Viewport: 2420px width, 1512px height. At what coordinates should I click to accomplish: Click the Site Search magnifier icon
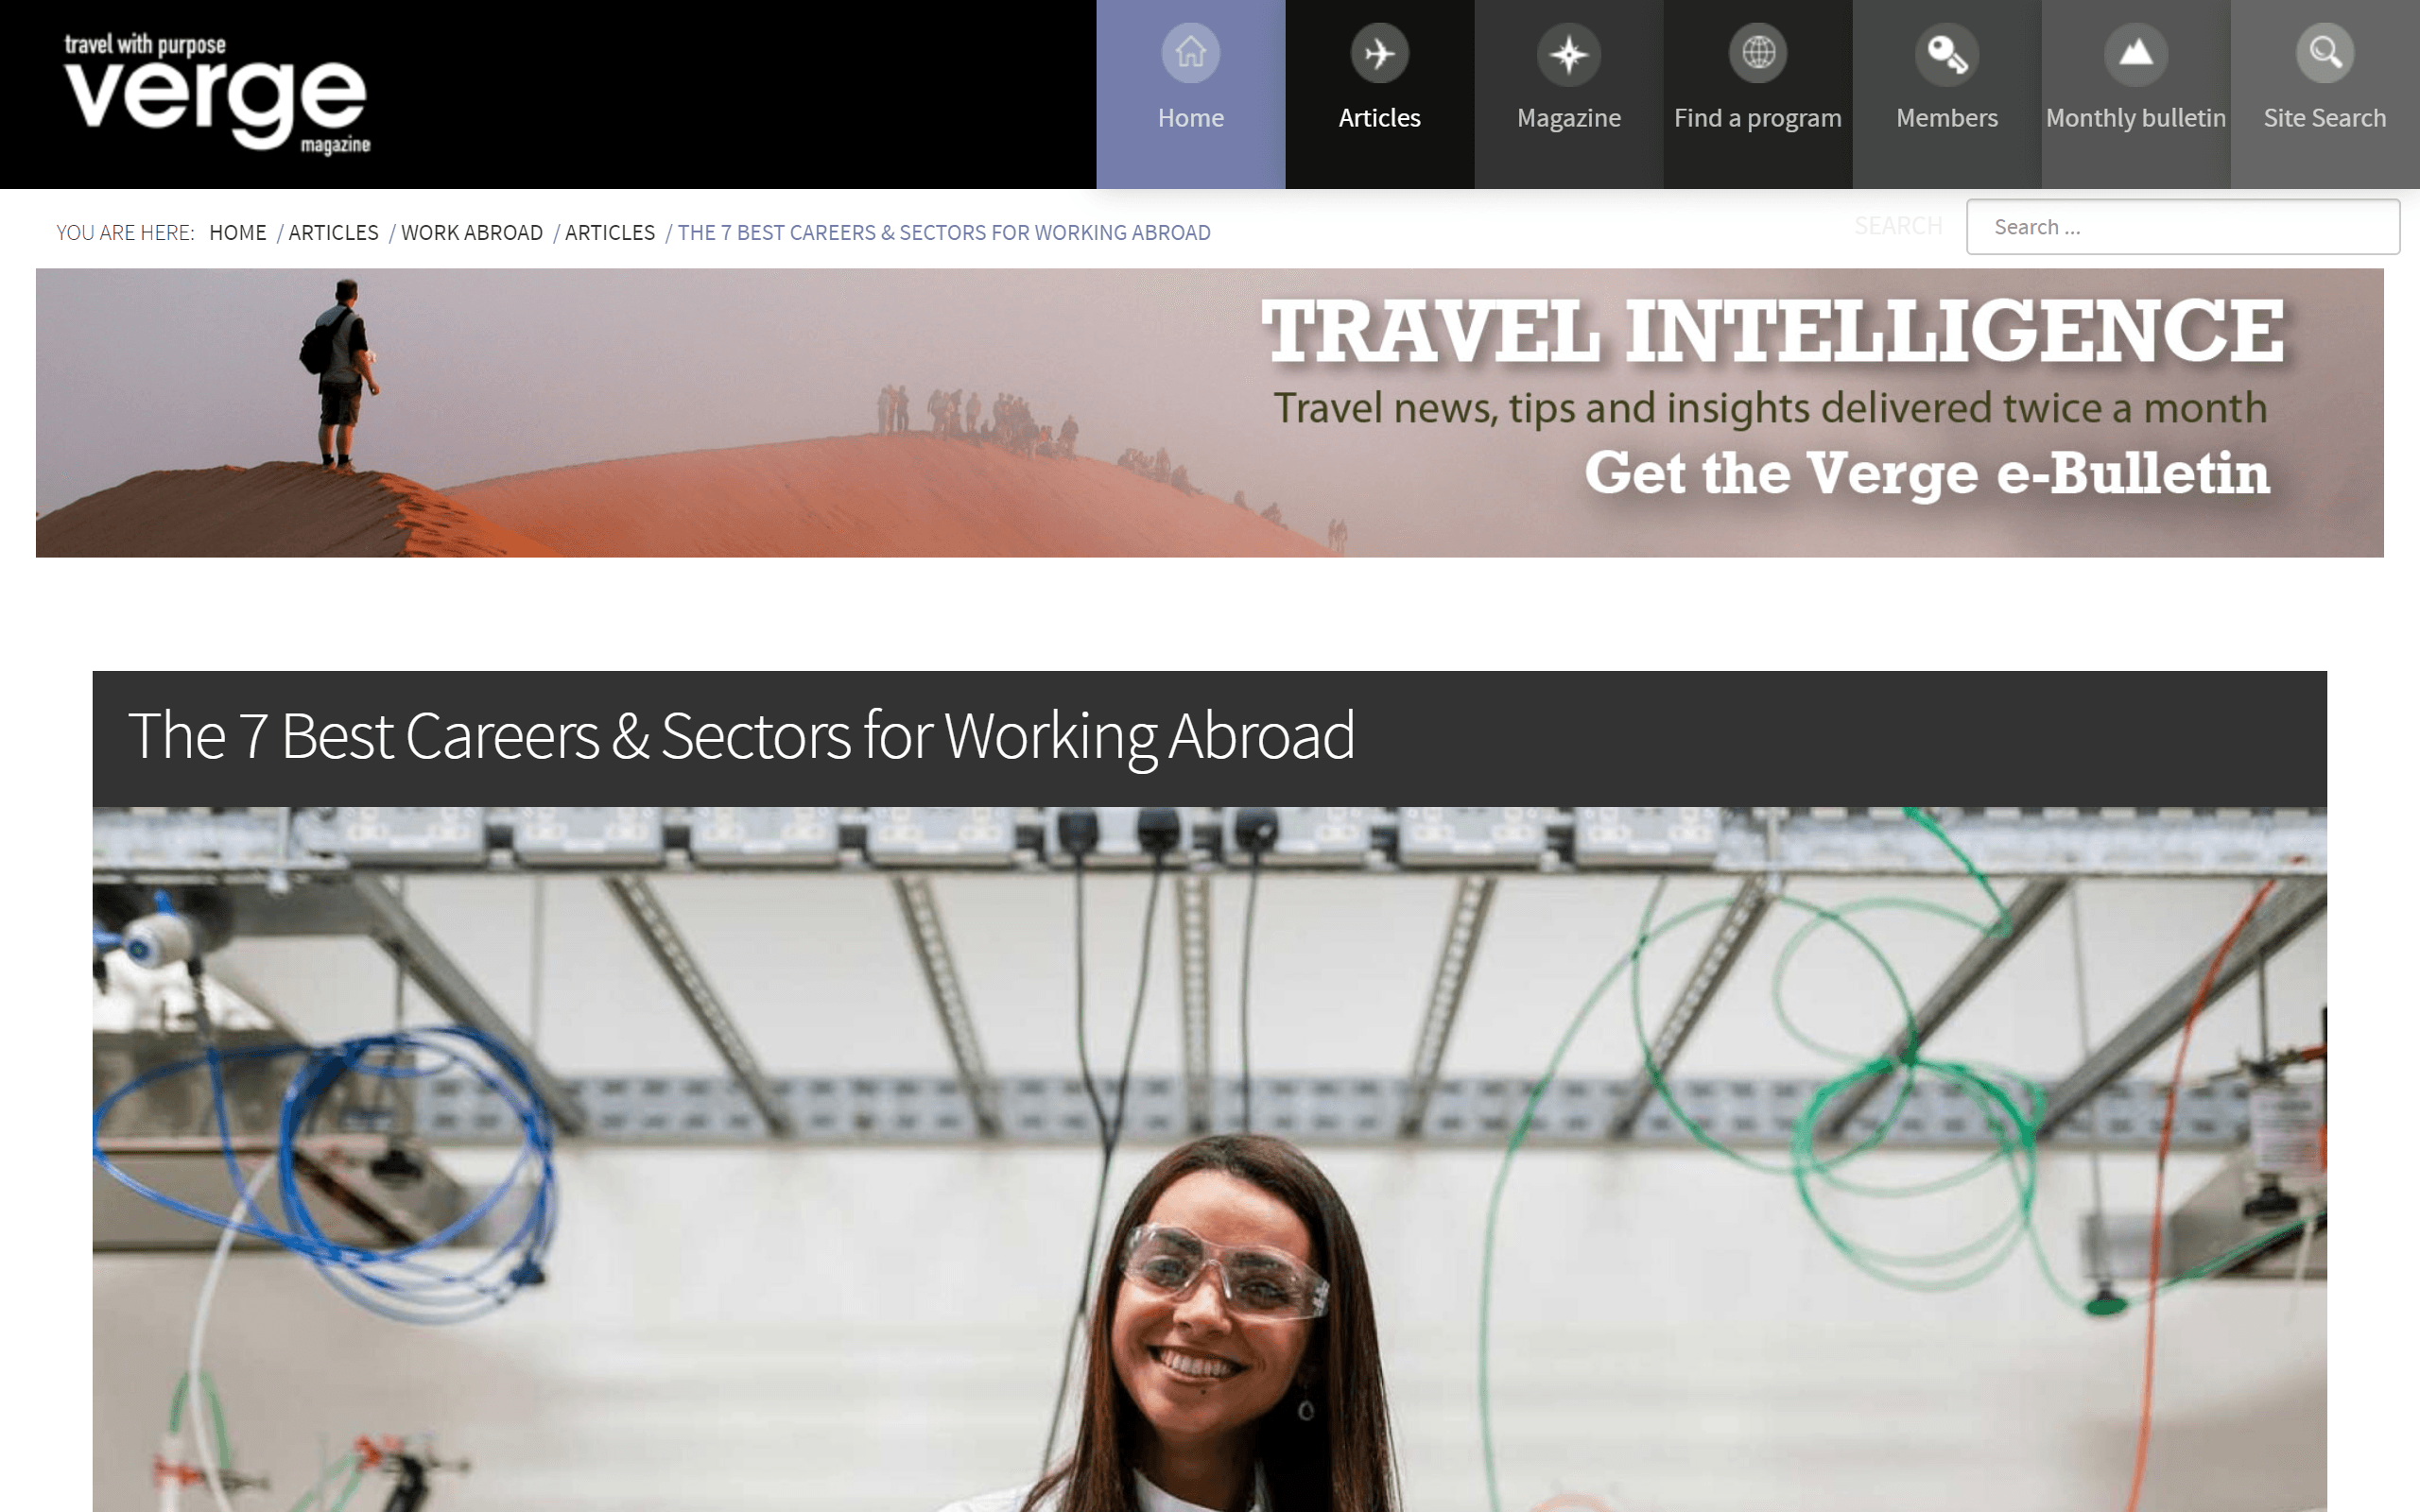(2325, 53)
